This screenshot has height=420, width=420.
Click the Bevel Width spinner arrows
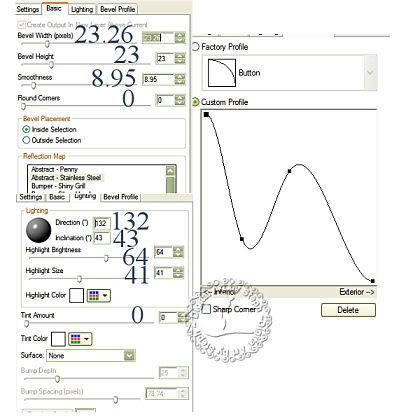click(x=180, y=38)
